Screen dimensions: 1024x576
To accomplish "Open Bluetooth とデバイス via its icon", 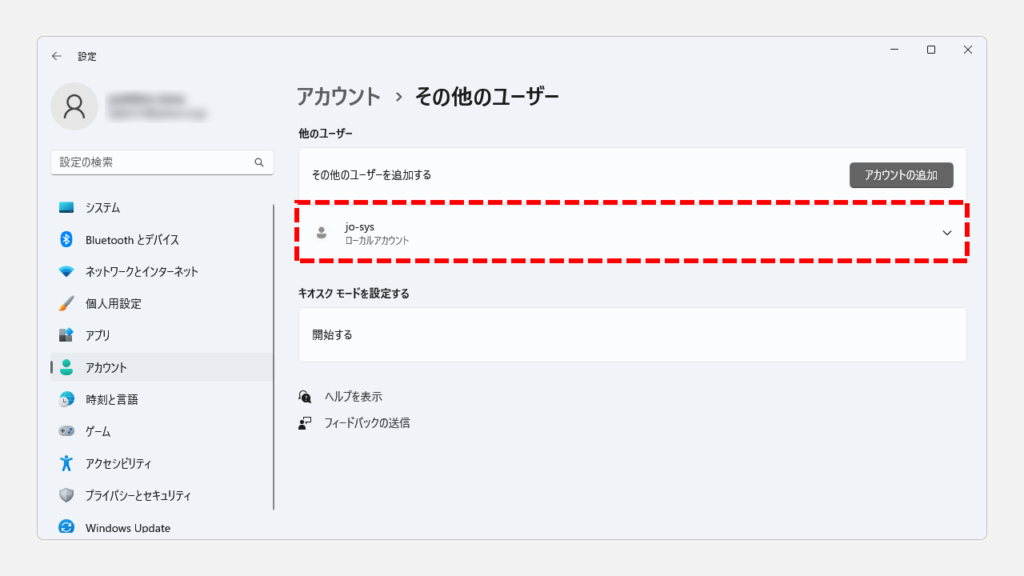I will coord(66,240).
